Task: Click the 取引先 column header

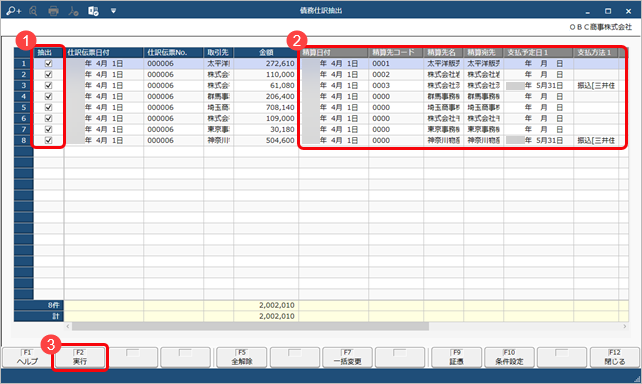Action: coord(218,52)
